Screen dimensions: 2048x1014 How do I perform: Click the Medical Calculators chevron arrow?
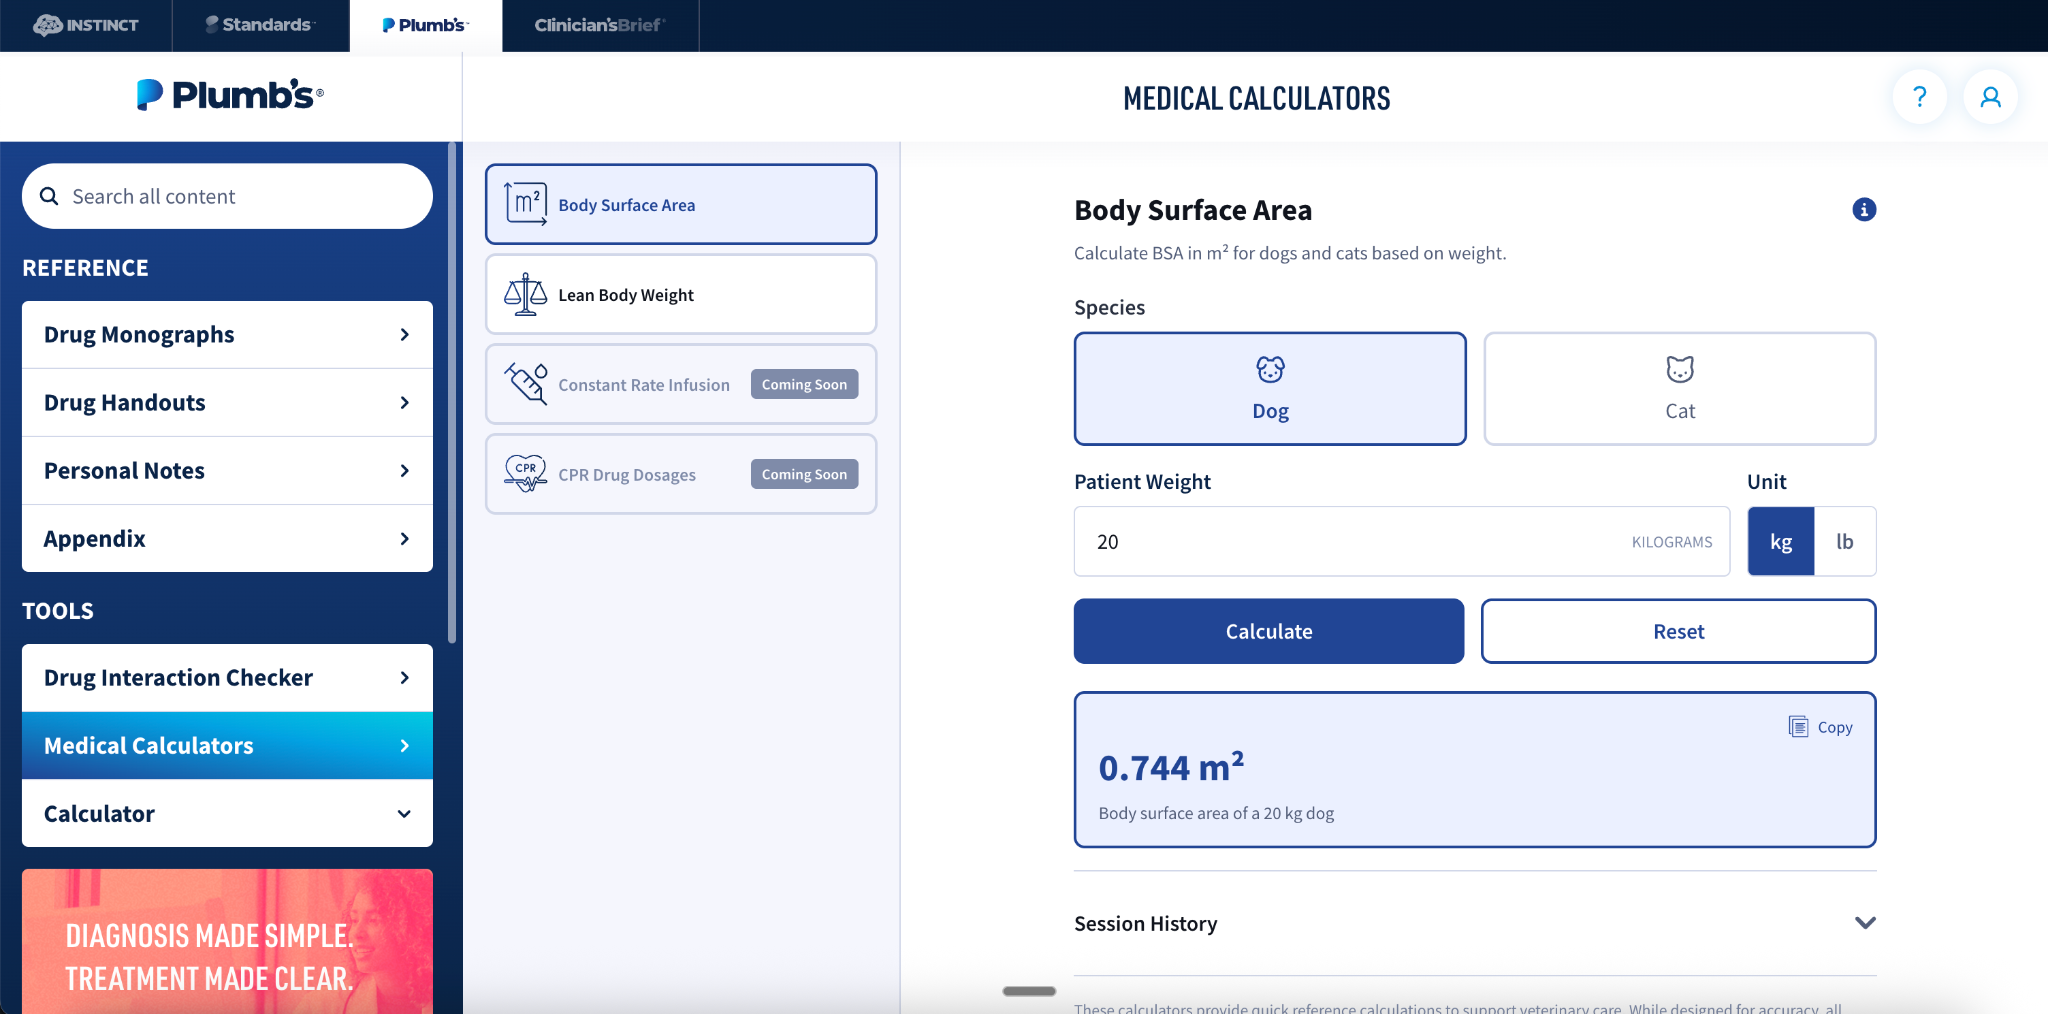[x=404, y=746]
